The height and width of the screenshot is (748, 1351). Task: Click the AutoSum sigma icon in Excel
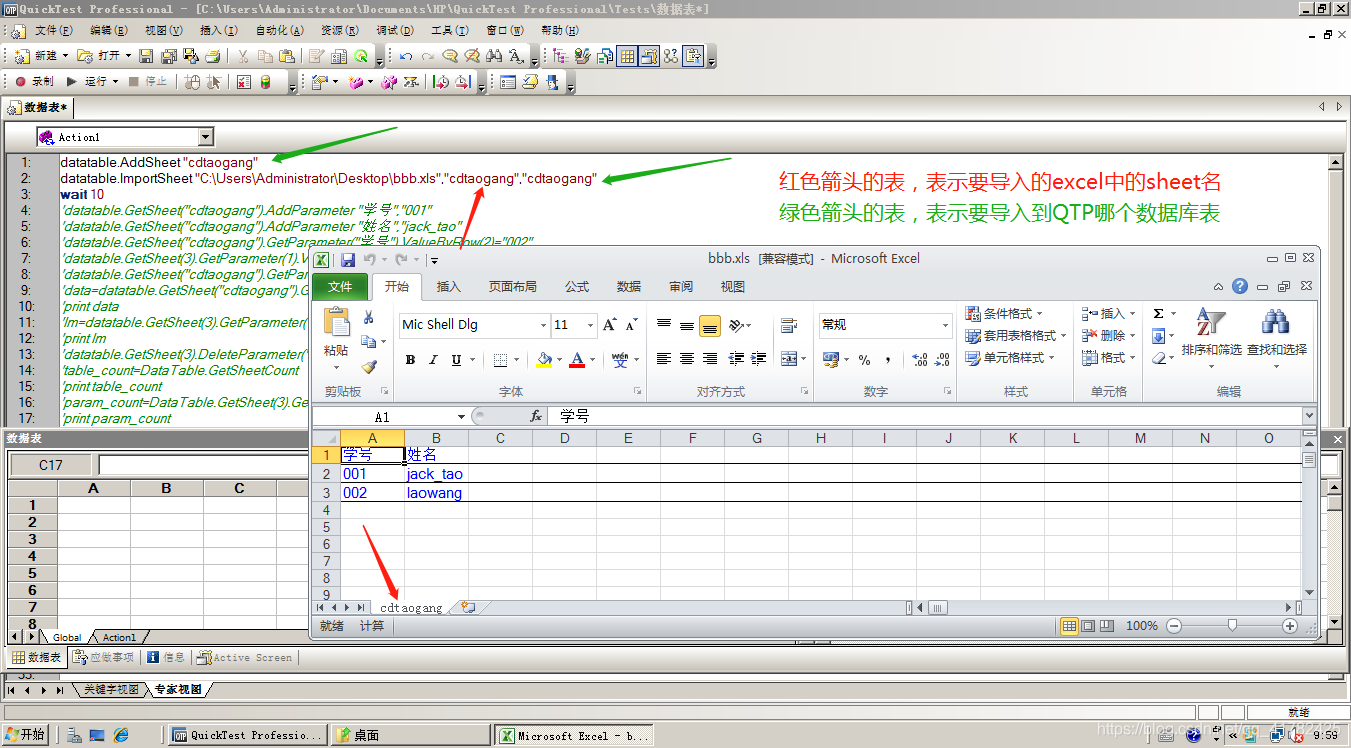(x=1158, y=313)
